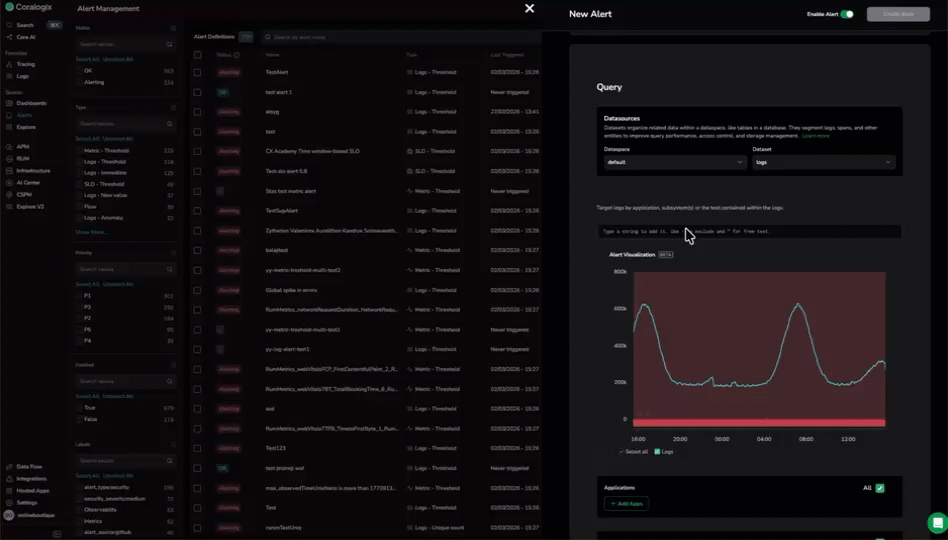This screenshot has height=540, width=948.
Task: Click the Integrations sidebar icon
Action: coord(10,479)
